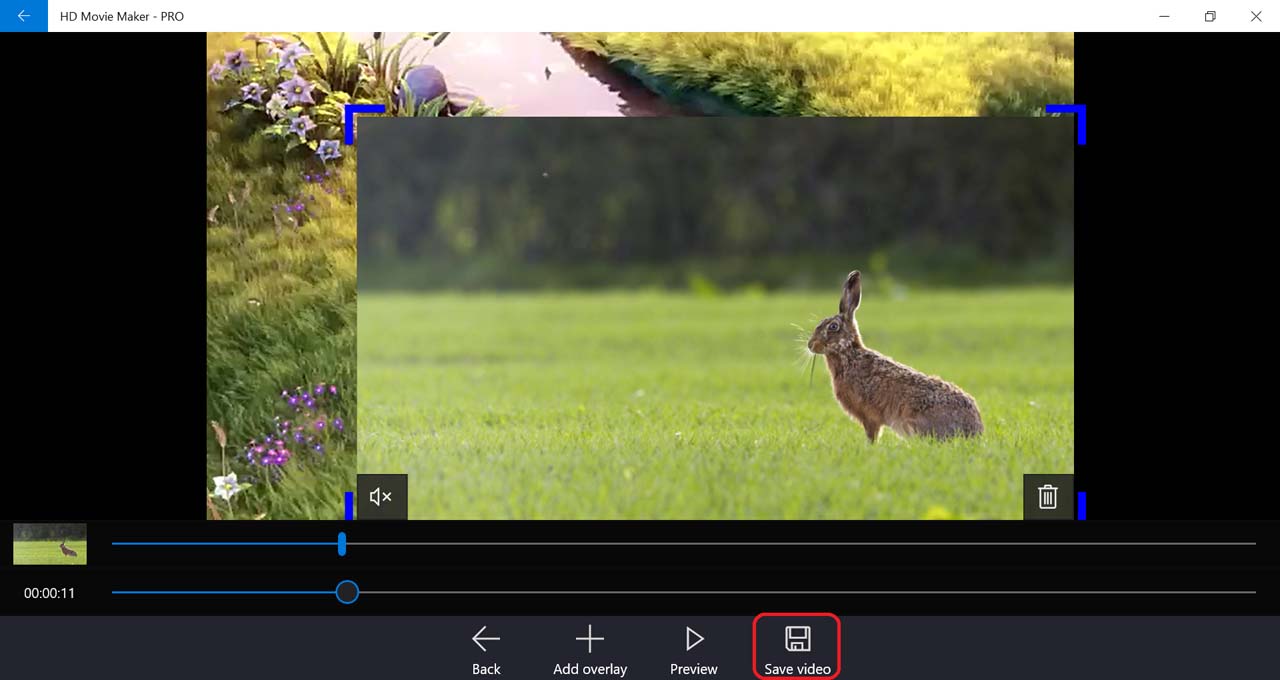Click the 00:00:11 timestamp label
The height and width of the screenshot is (680, 1280).
coord(50,593)
